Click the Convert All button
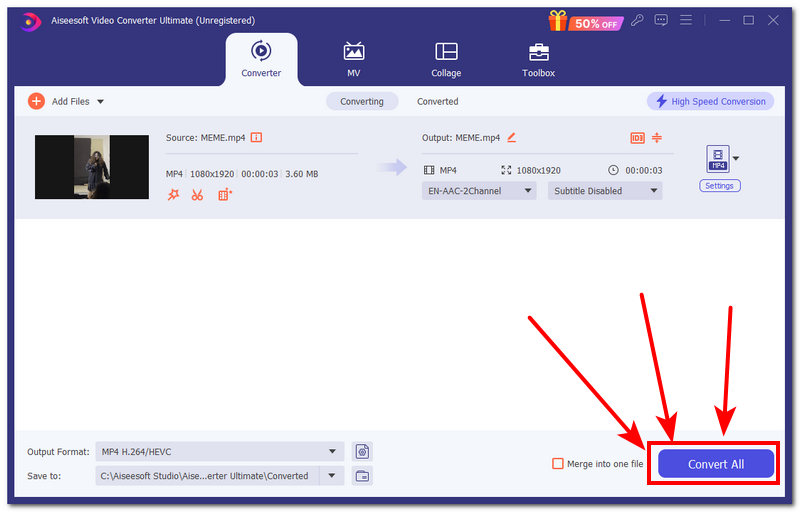 pos(715,464)
